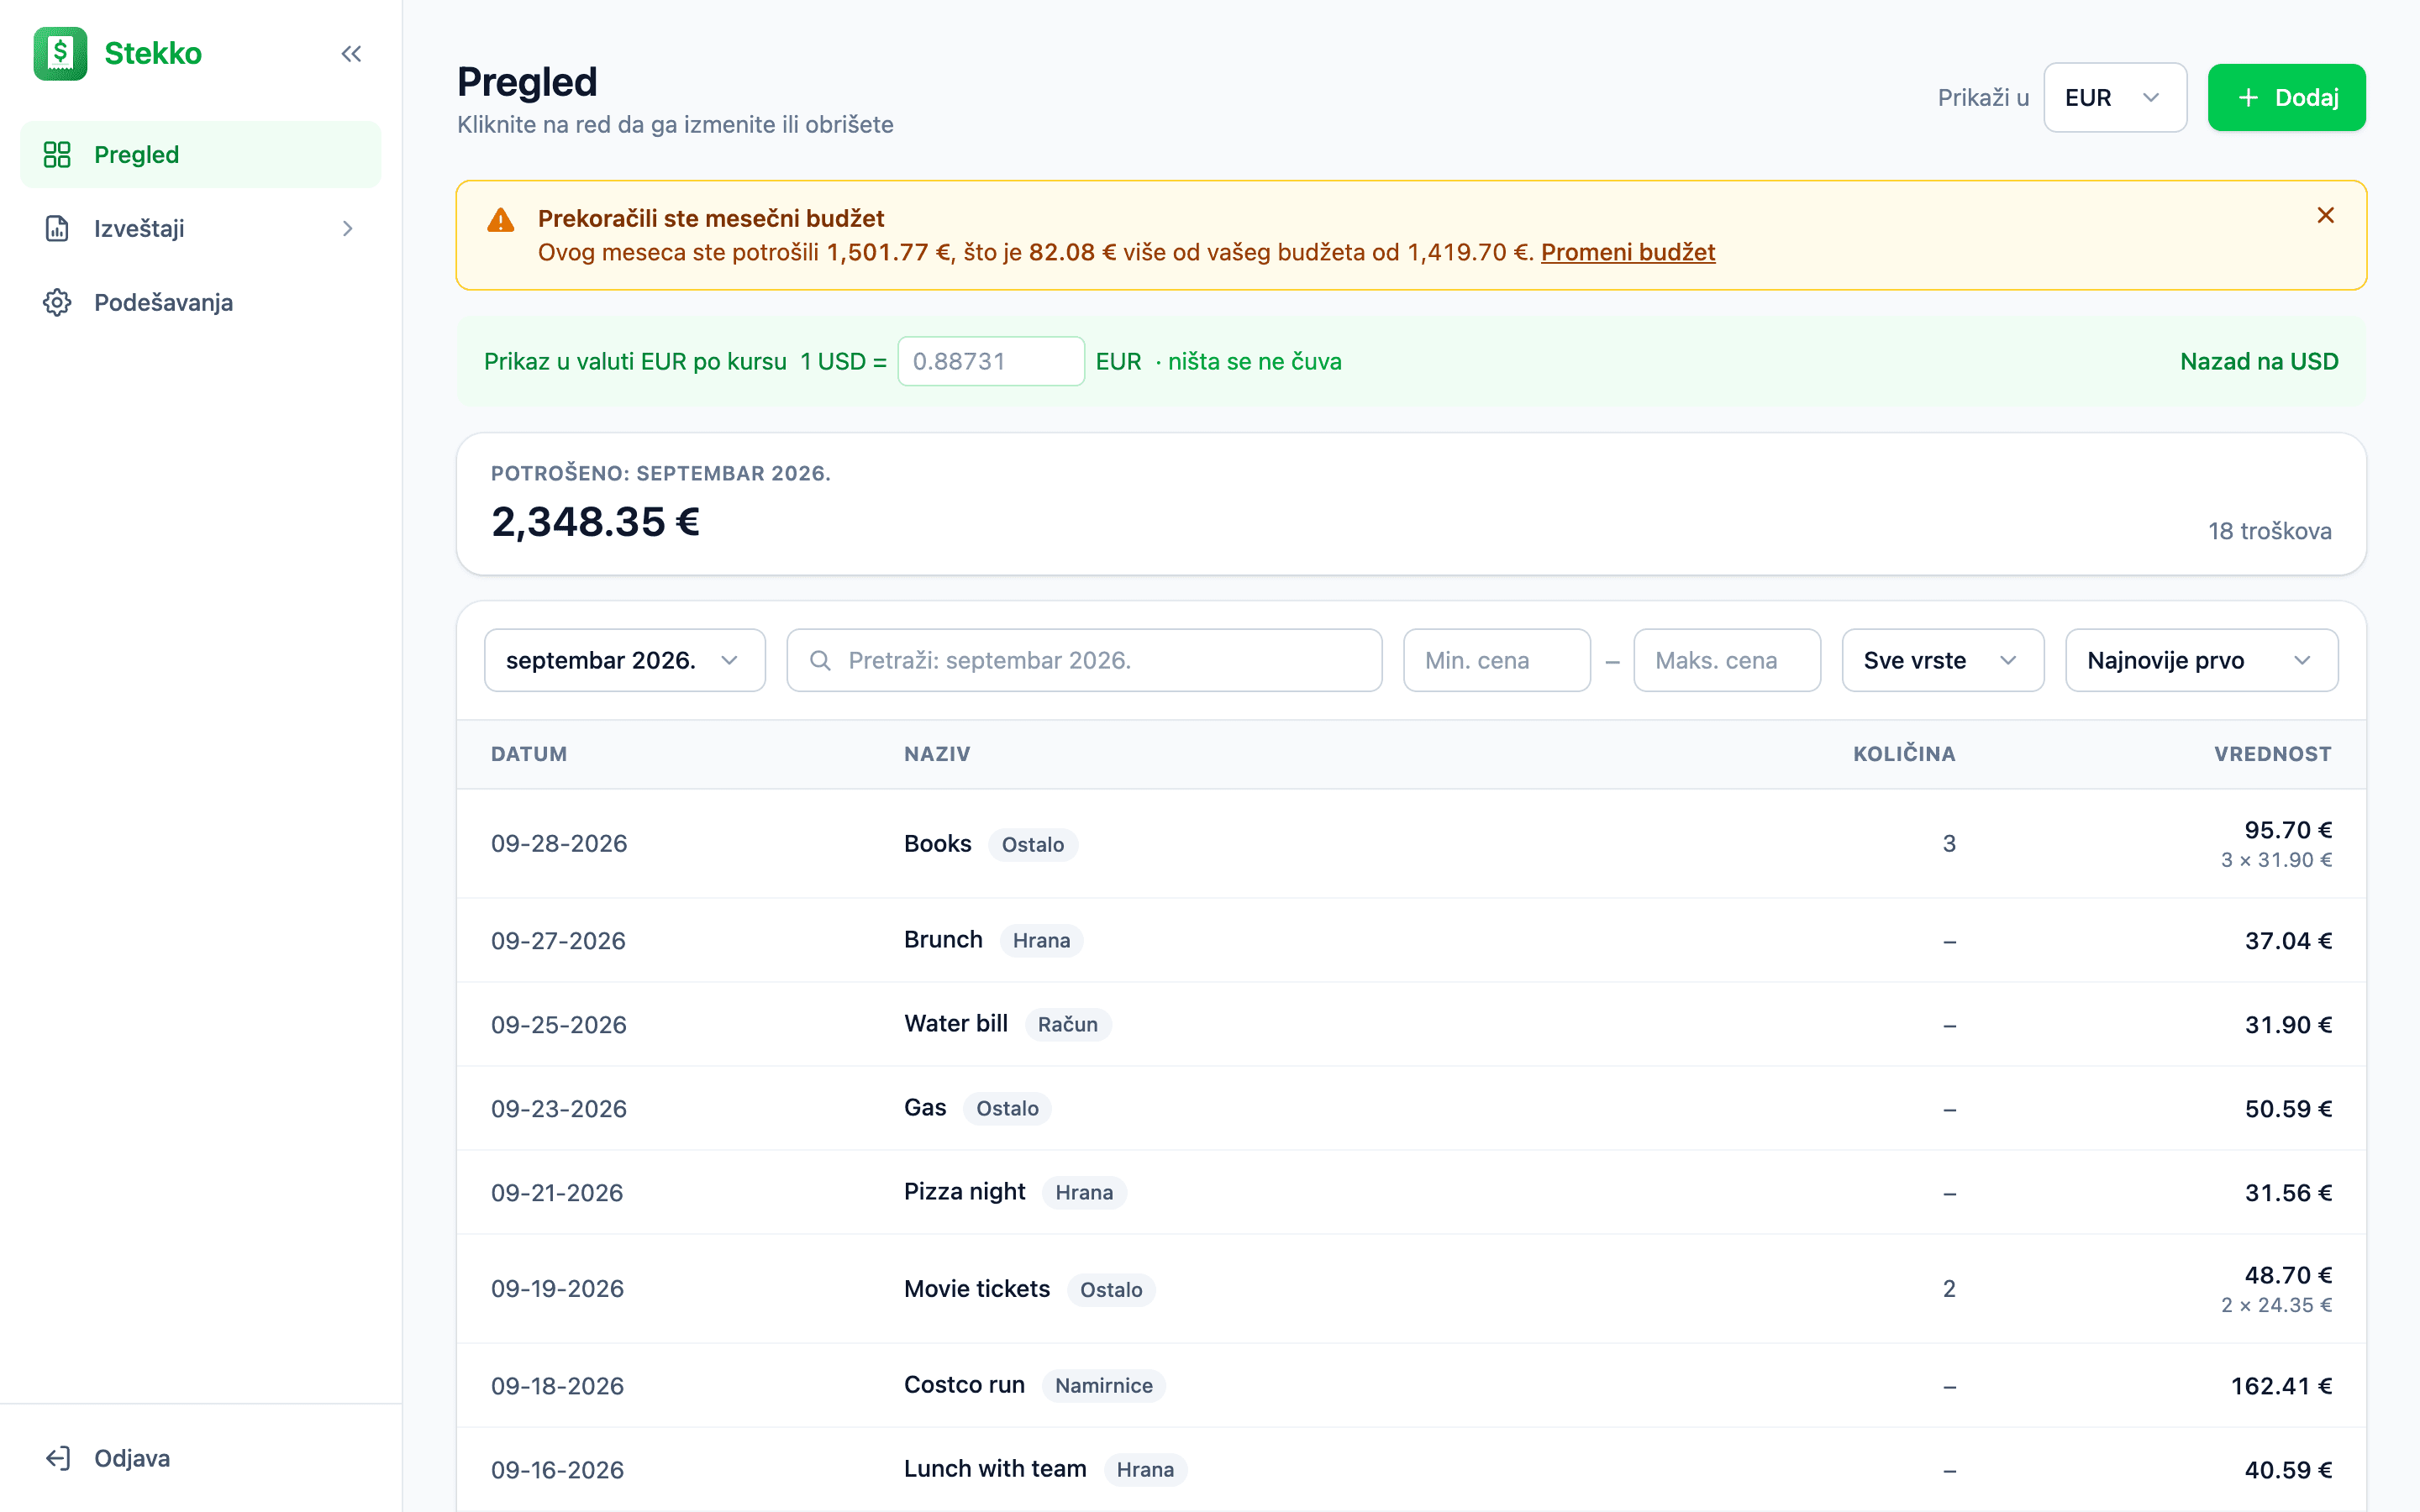Click the green Dodaj button

(2287, 98)
